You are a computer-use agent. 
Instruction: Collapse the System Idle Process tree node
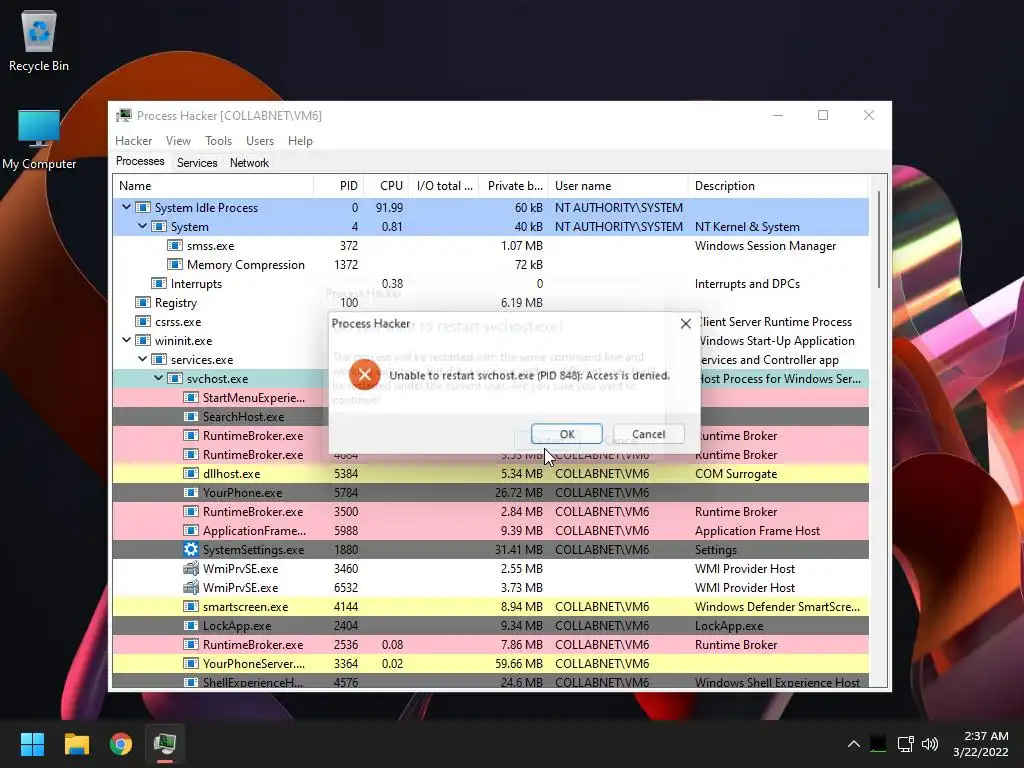pos(126,207)
